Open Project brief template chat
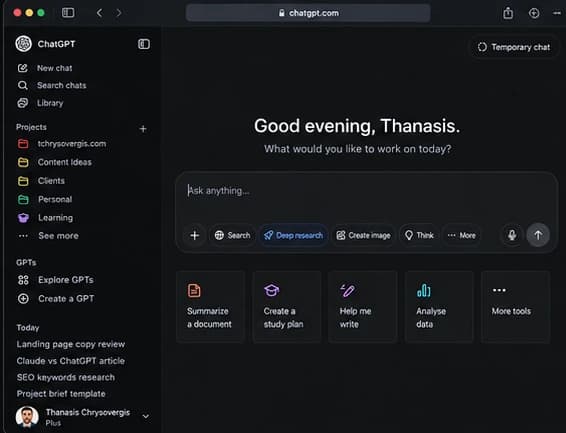The height and width of the screenshot is (433, 566). point(61,394)
